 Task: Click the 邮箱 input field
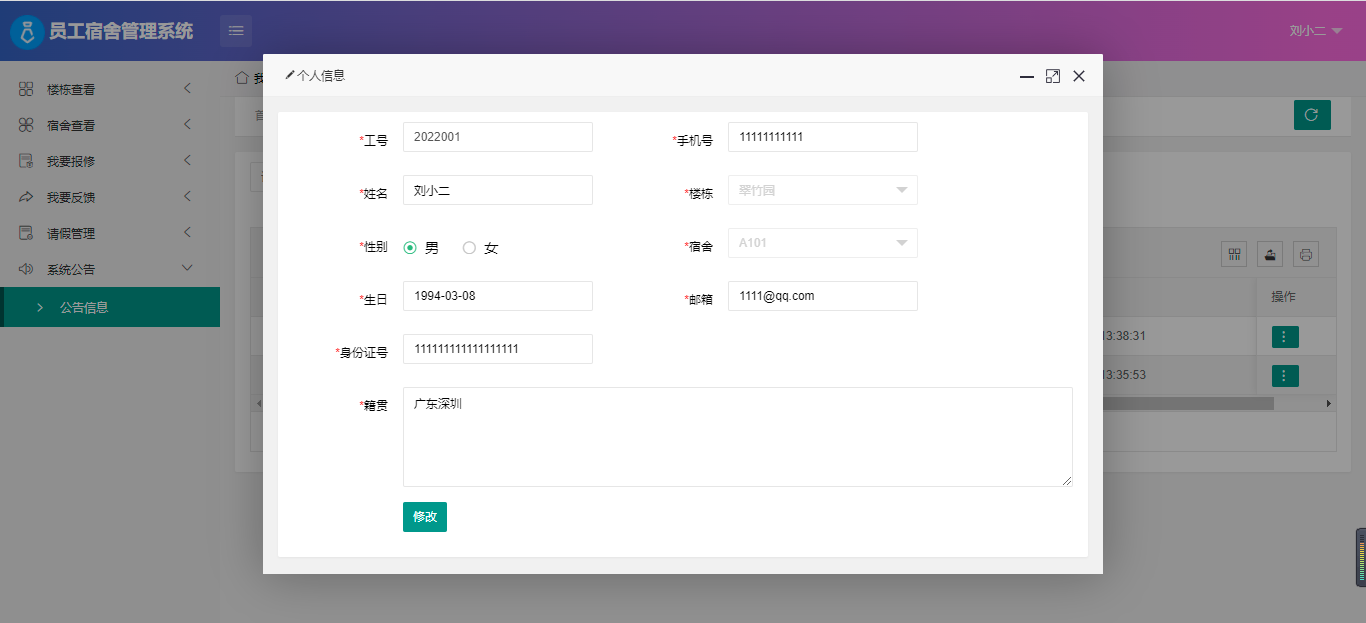[x=823, y=296]
